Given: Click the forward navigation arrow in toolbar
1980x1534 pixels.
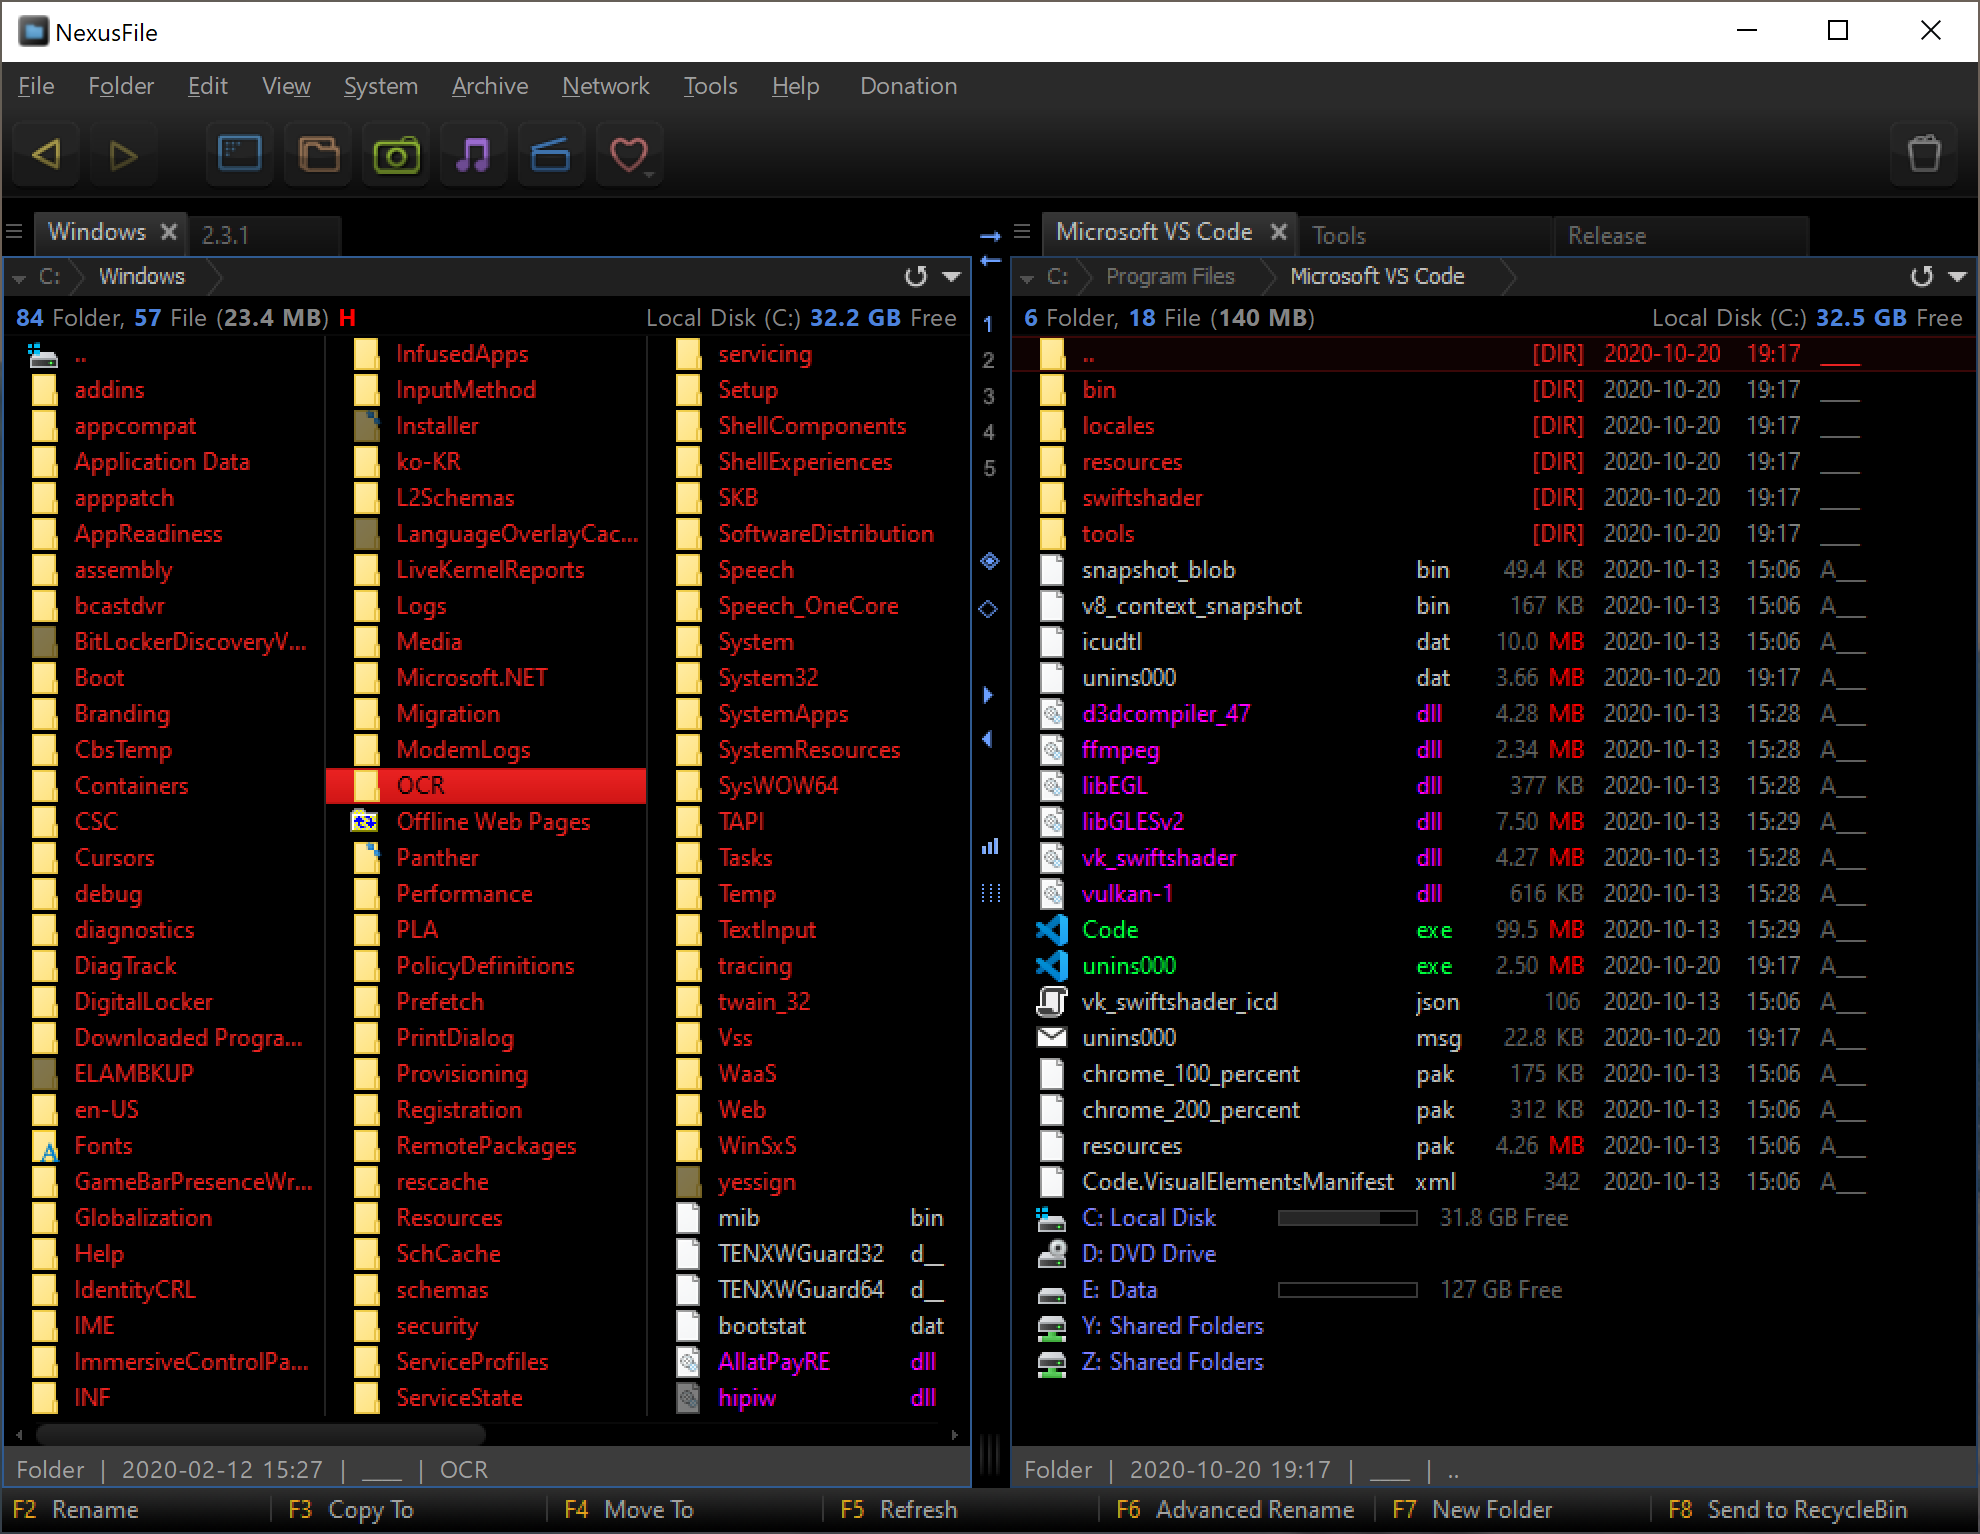Looking at the screenshot, I should pos(123,155).
